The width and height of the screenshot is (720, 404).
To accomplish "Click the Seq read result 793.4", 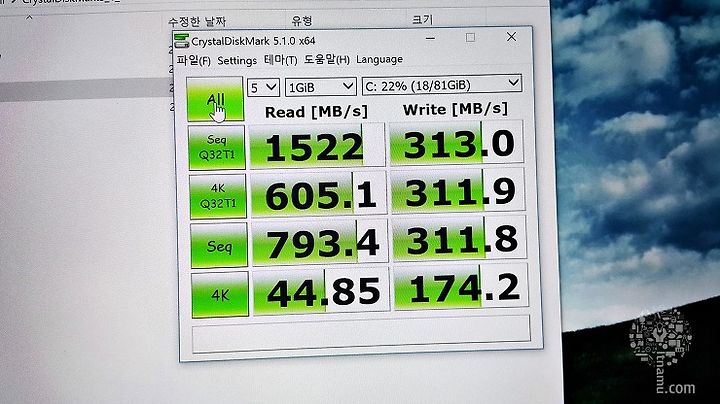I will [x=320, y=243].
